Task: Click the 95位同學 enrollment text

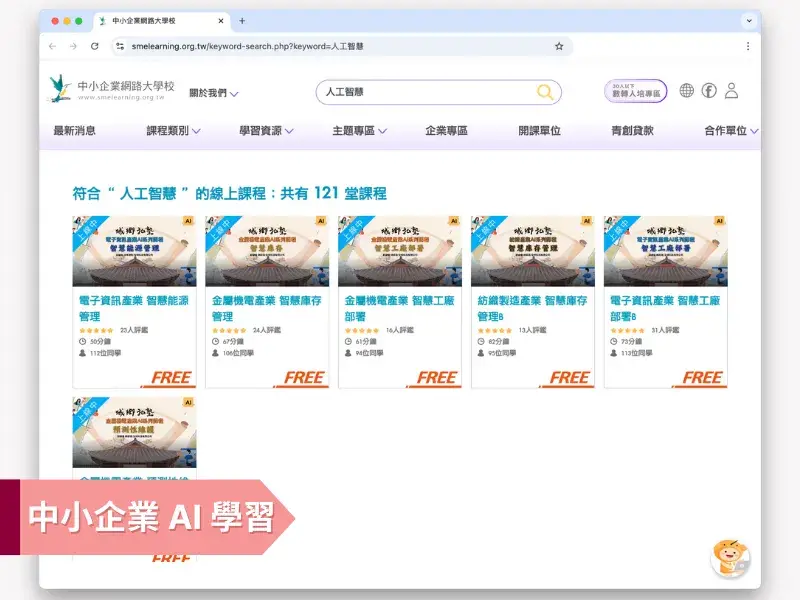Action: coord(502,353)
